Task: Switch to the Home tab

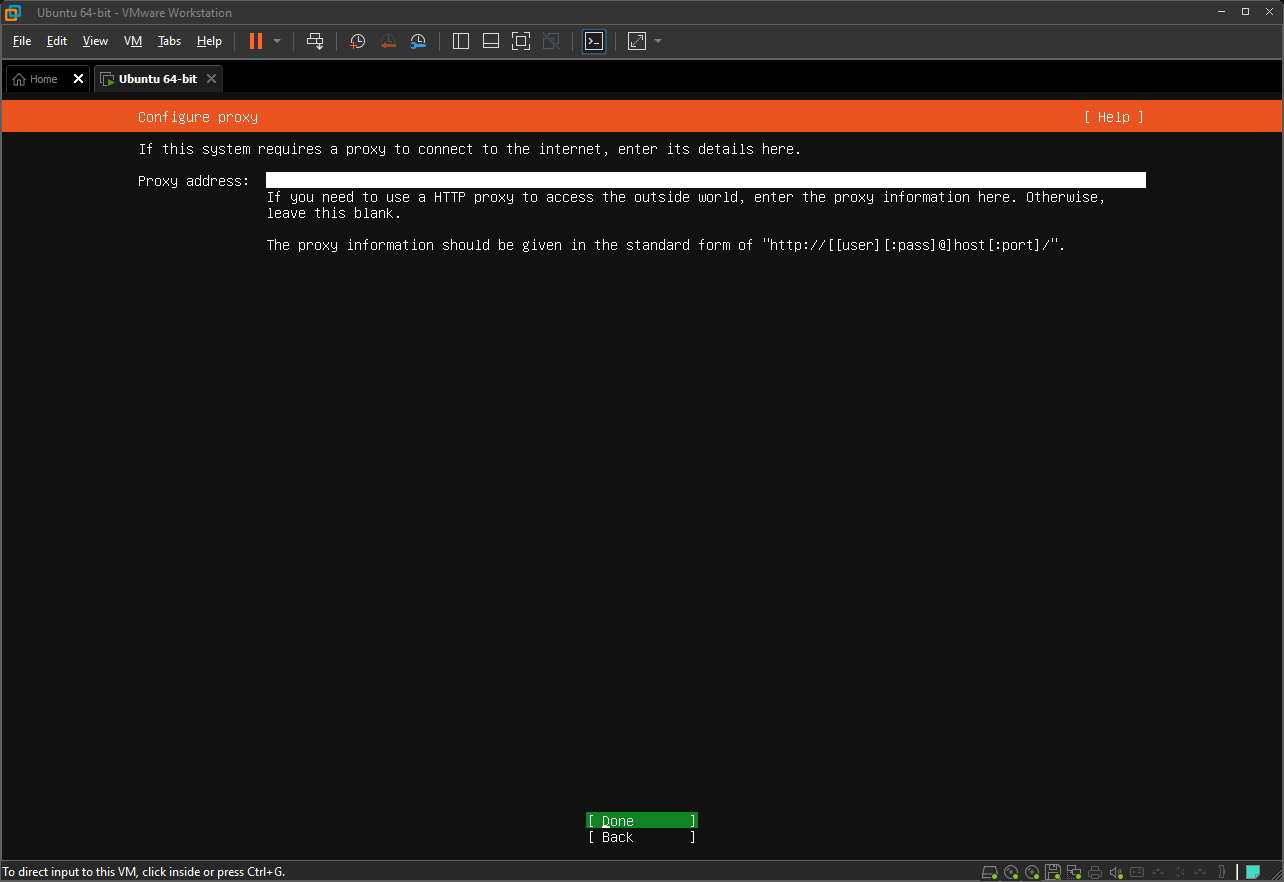Action: click(x=36, y=79)
